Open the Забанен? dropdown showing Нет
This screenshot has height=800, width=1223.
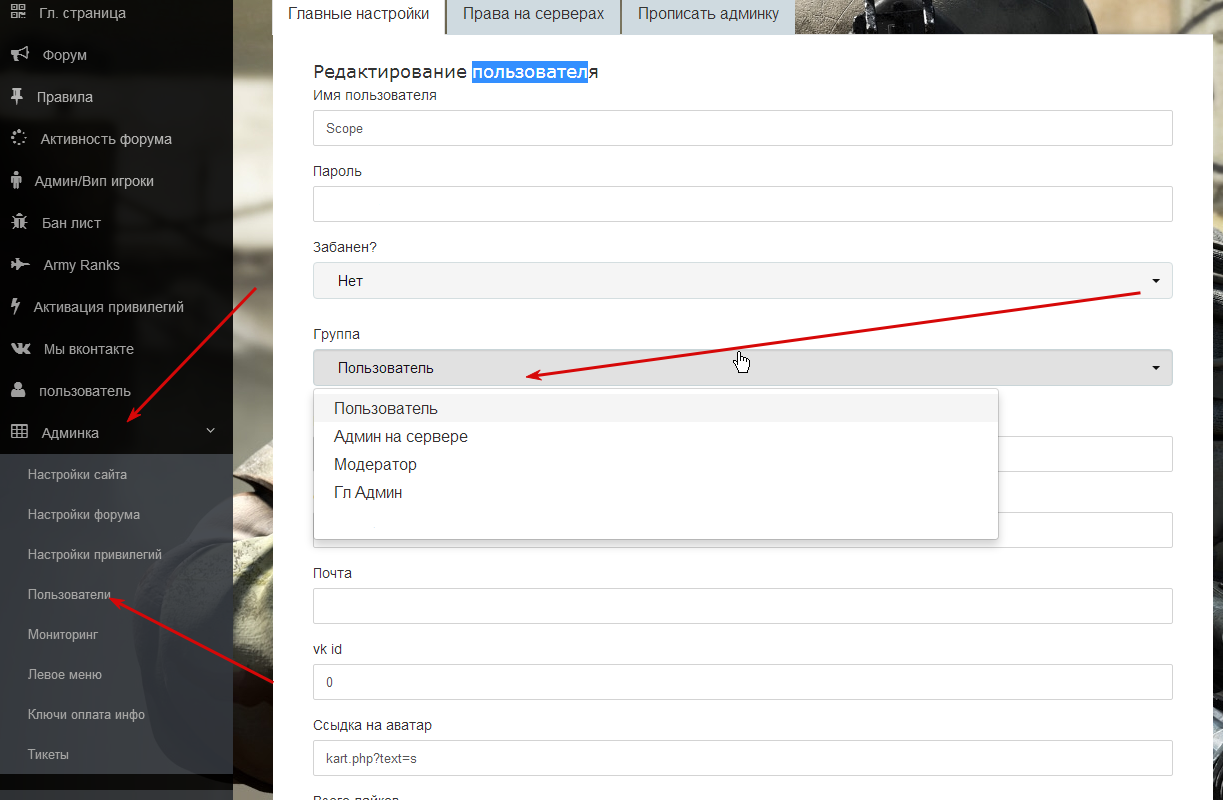tap(742, 281)
